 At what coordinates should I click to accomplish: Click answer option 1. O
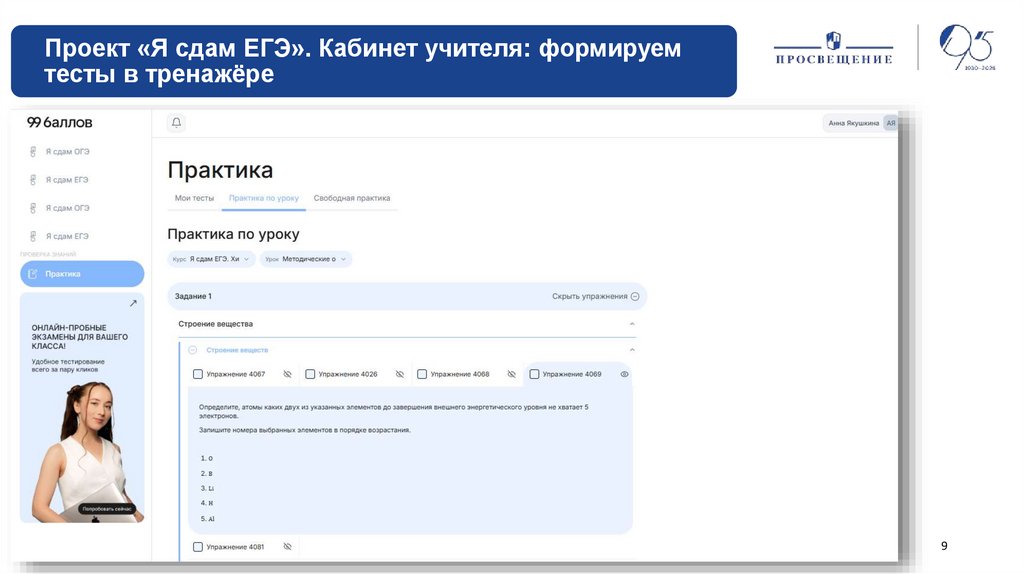(206, 458)
